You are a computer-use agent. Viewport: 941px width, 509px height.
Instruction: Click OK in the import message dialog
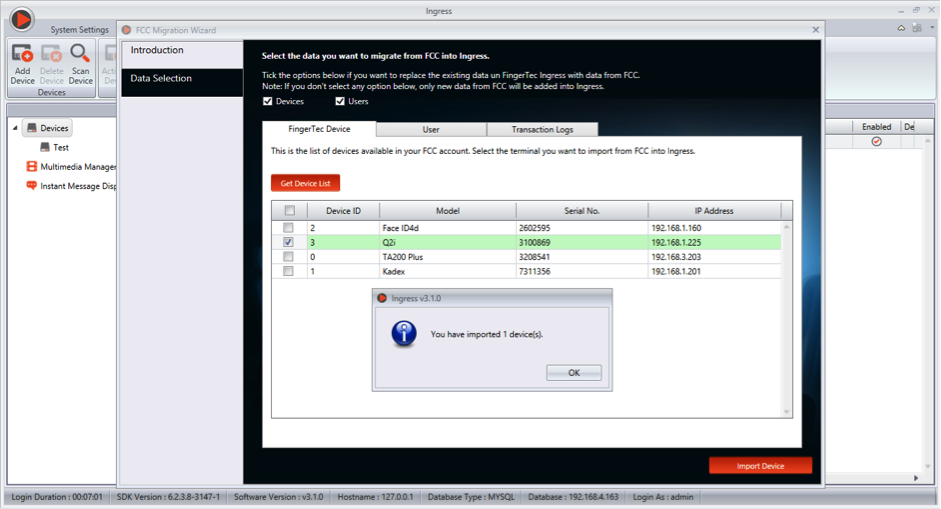pos(574,373)
